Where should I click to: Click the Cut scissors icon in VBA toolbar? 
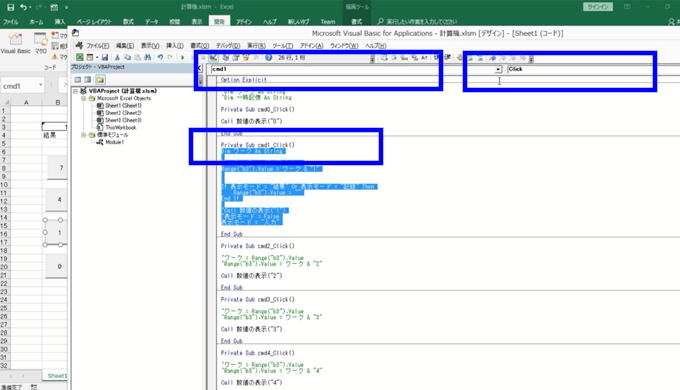pyautogui.click(x=117, y=57)
